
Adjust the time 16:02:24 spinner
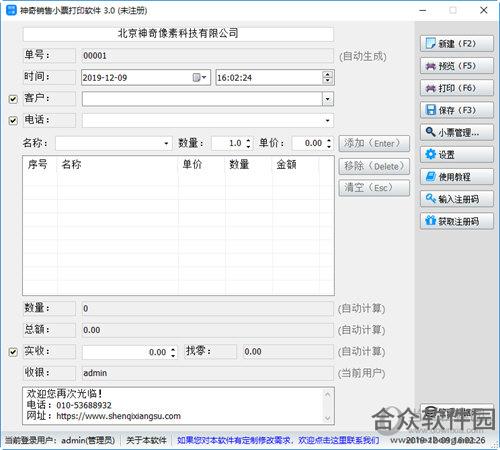coord(328,78)
